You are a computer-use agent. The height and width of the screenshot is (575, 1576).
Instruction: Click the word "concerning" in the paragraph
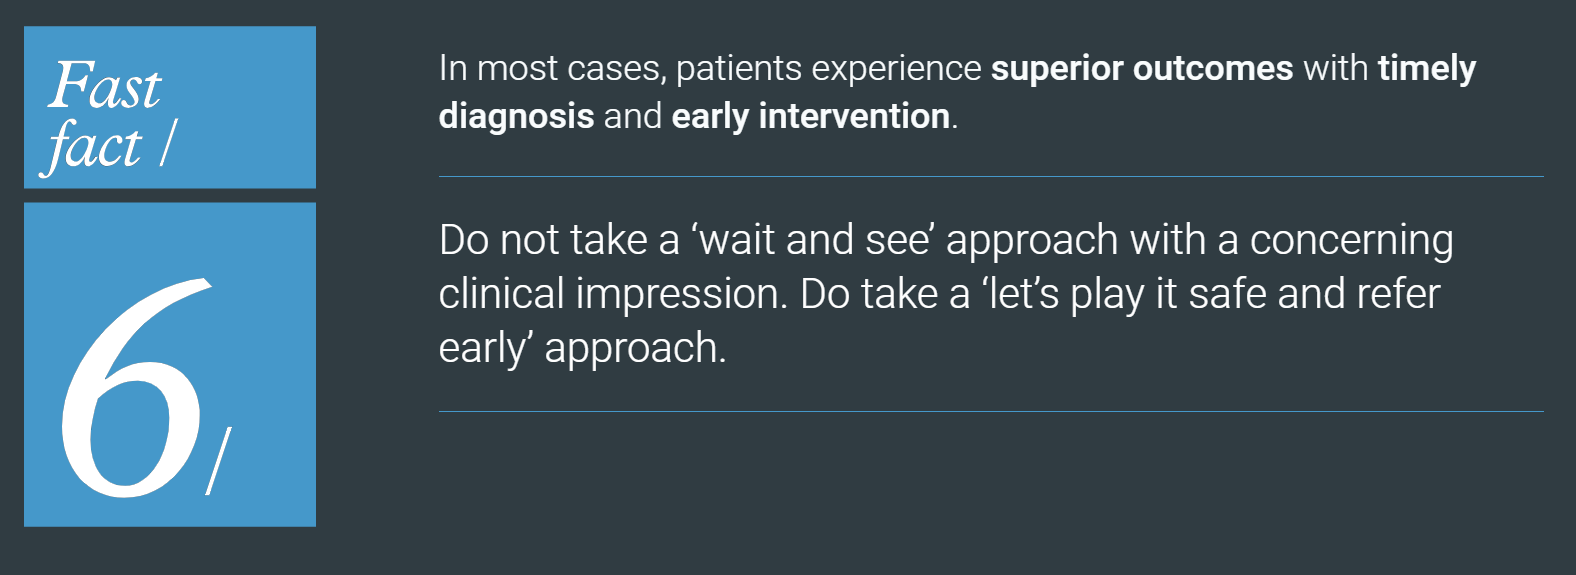point(1351,240)
